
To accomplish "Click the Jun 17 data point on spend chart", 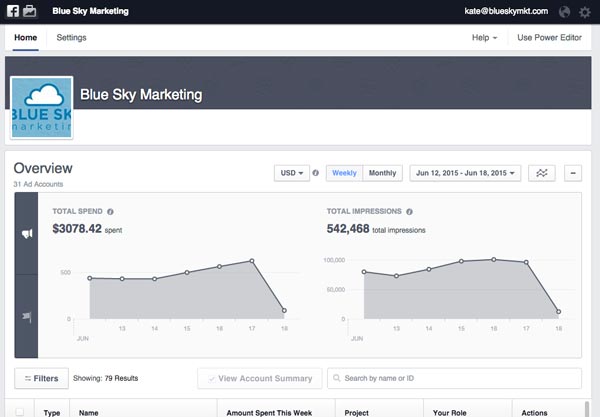I will coord(252,261).
